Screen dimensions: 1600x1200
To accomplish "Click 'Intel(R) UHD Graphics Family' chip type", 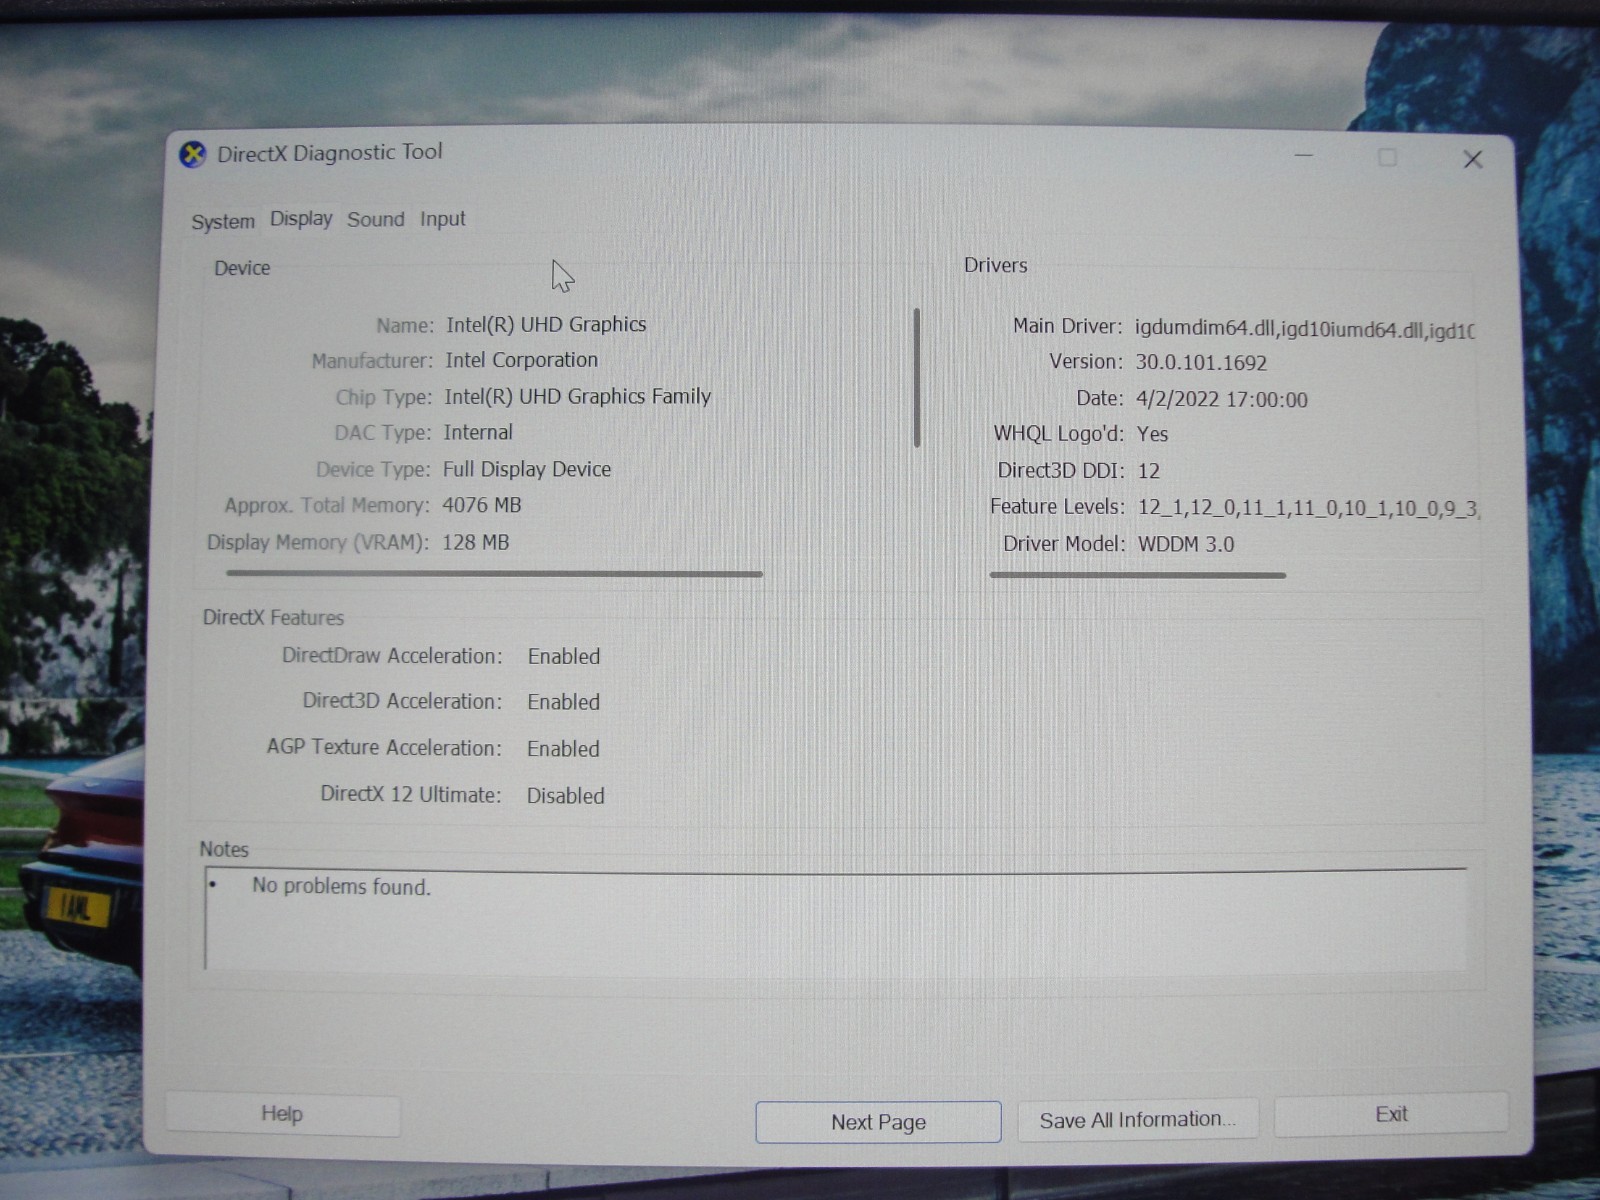I will pos(577,396).
